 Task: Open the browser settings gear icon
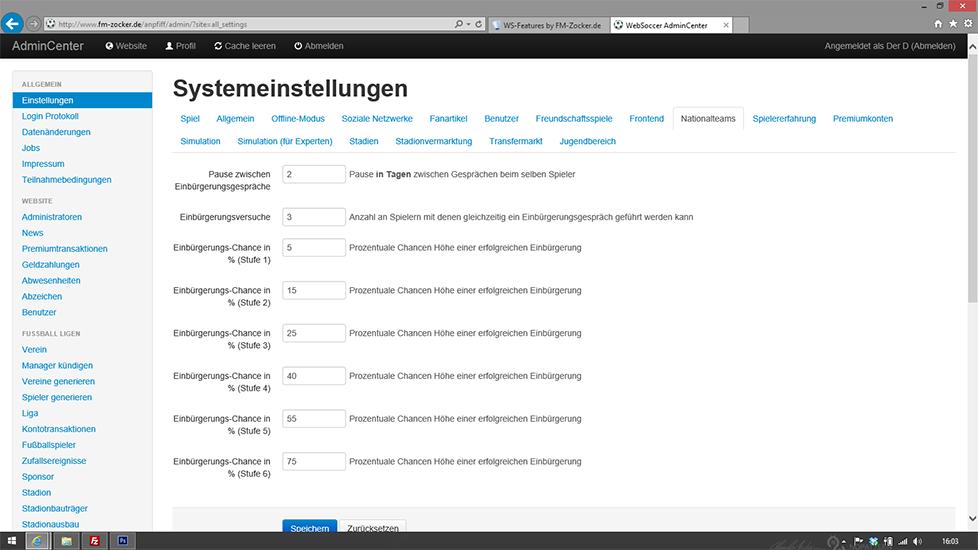(x=966, y=23)
